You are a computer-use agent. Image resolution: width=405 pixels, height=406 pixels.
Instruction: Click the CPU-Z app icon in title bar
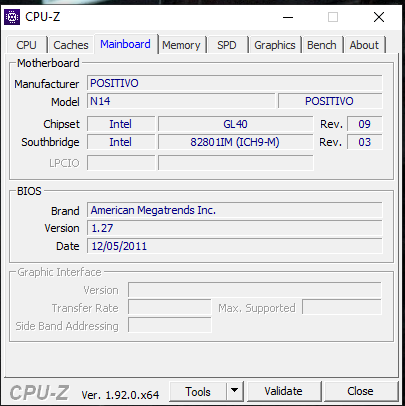[x=12, y=17]
